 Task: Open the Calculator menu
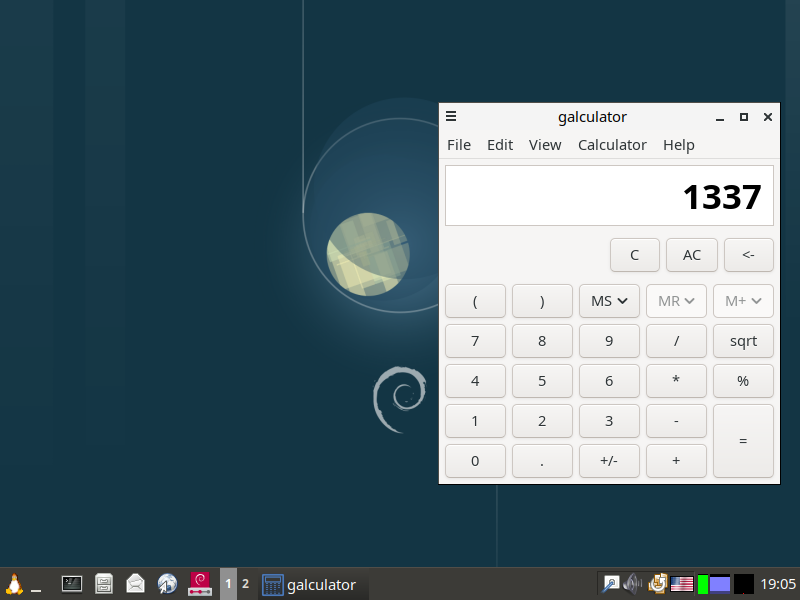[612, 145]
